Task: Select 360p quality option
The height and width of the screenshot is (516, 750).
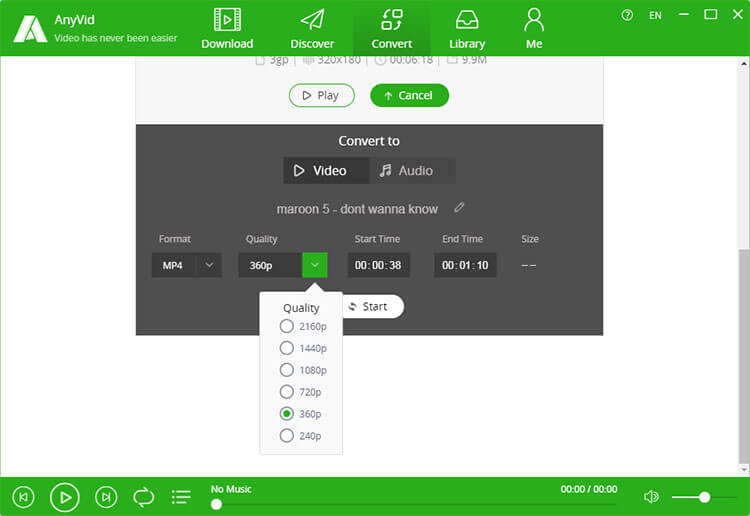Action: 300,414
